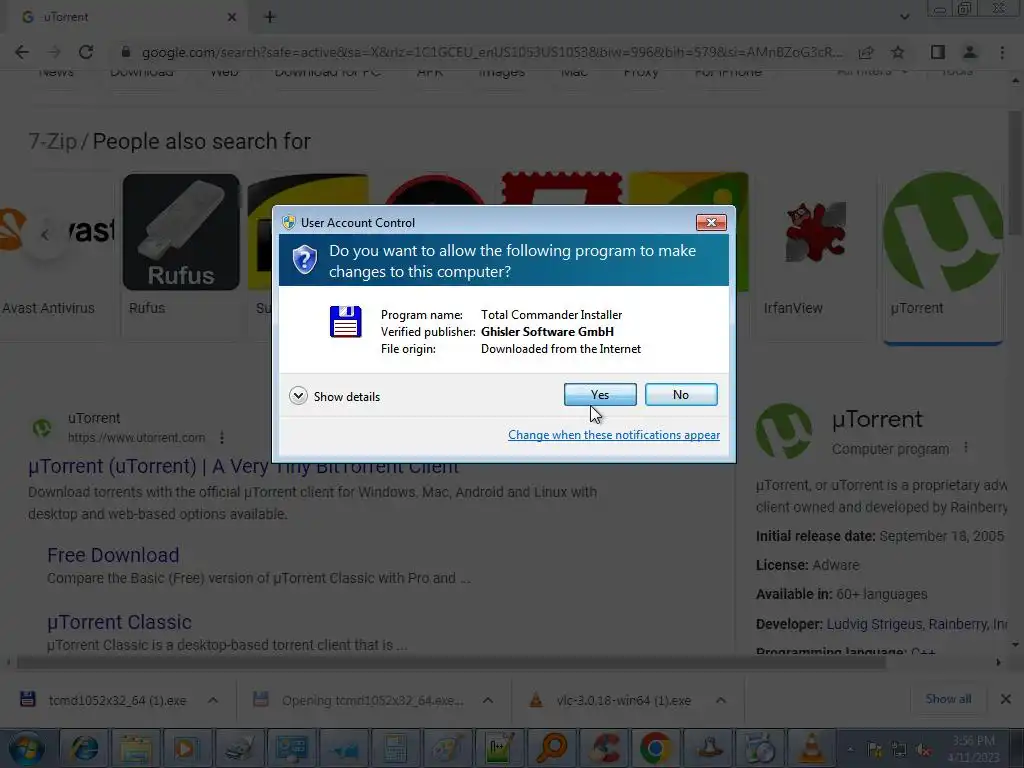The width and height of the screenshot is (1024, 768).
Task: Click the UAC title bar shield icon
Action: (x=289, y=222)
